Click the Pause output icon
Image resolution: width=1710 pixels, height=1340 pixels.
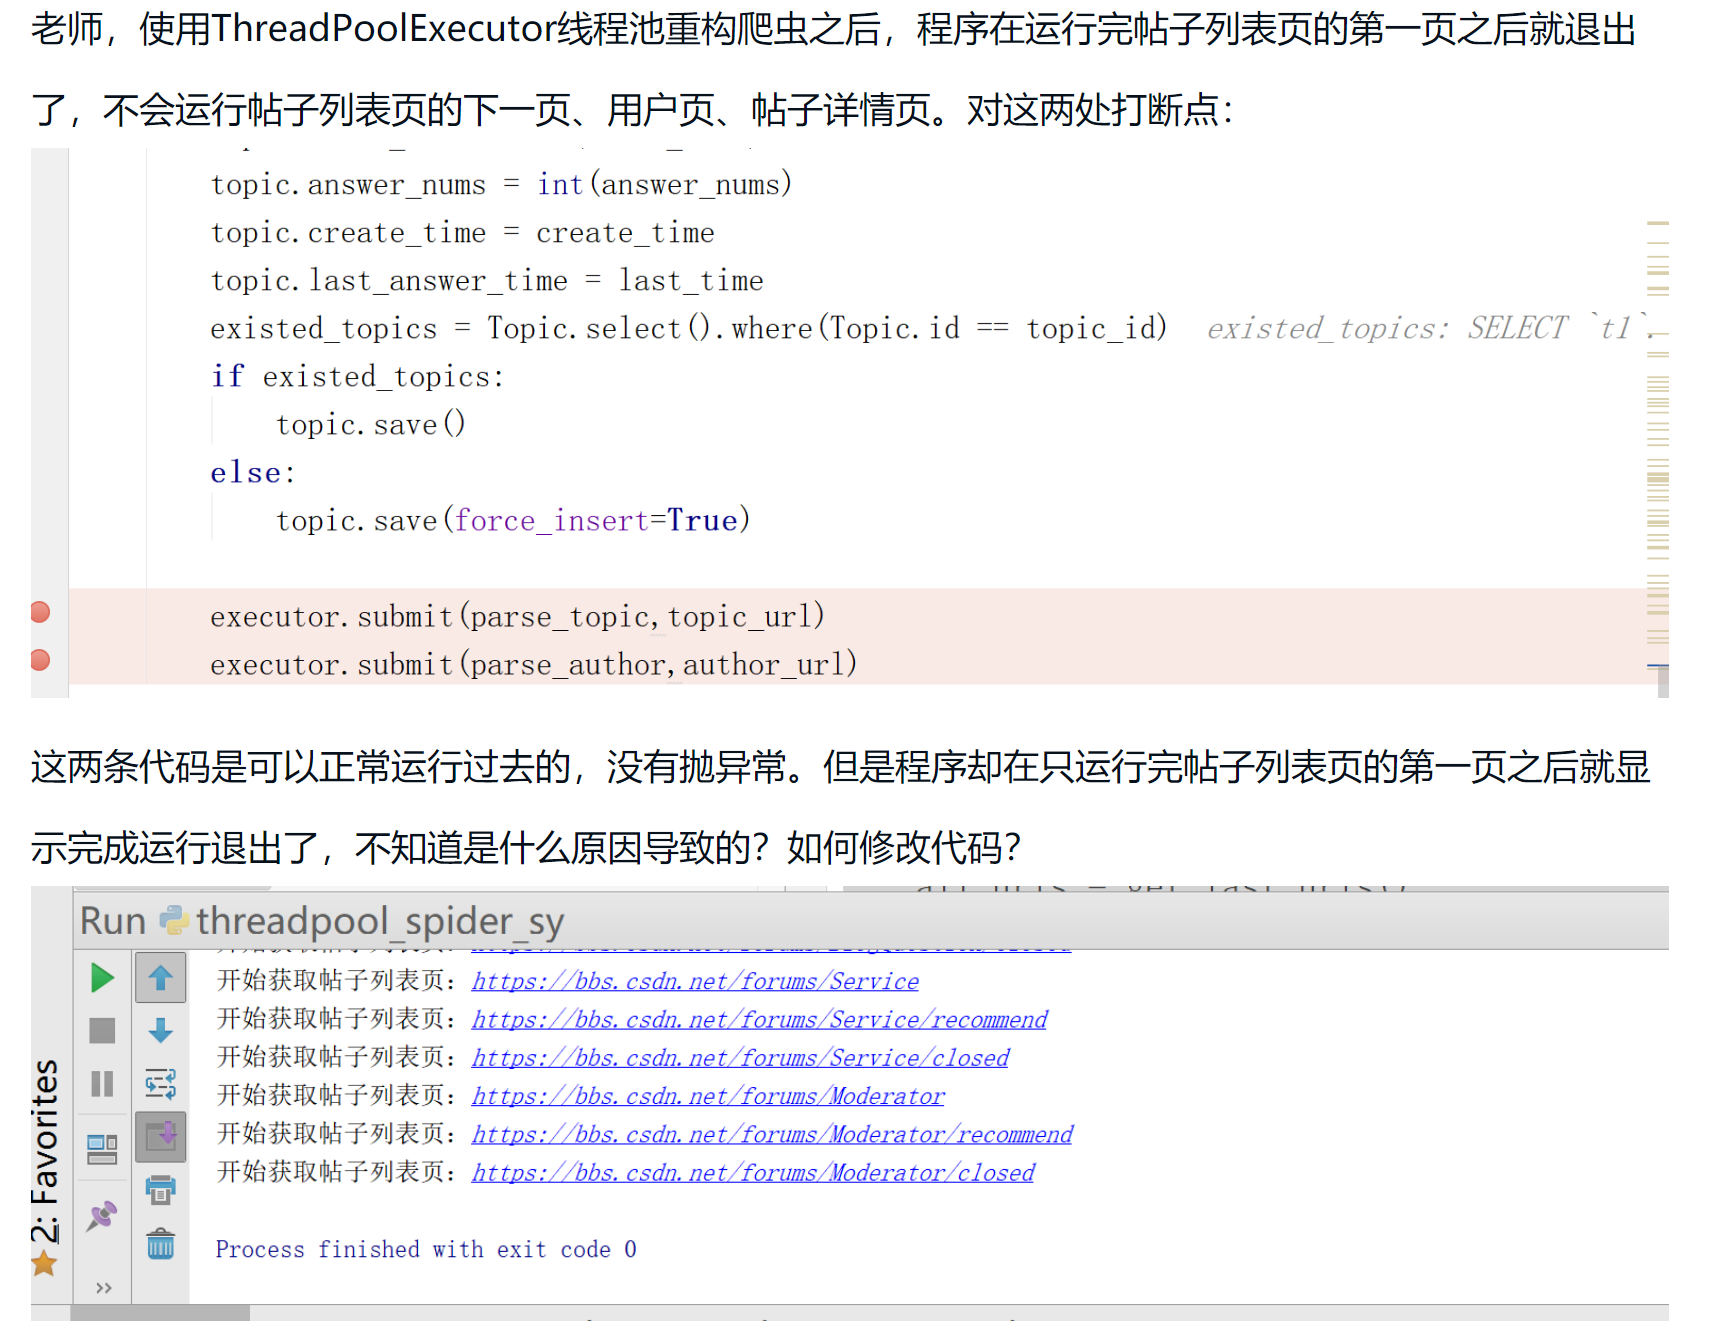pos(102,1084)
